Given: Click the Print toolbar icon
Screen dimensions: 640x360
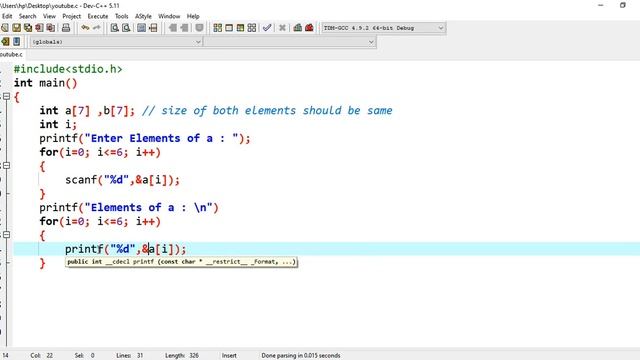Looking at the screenshot, I should (66, 28).
